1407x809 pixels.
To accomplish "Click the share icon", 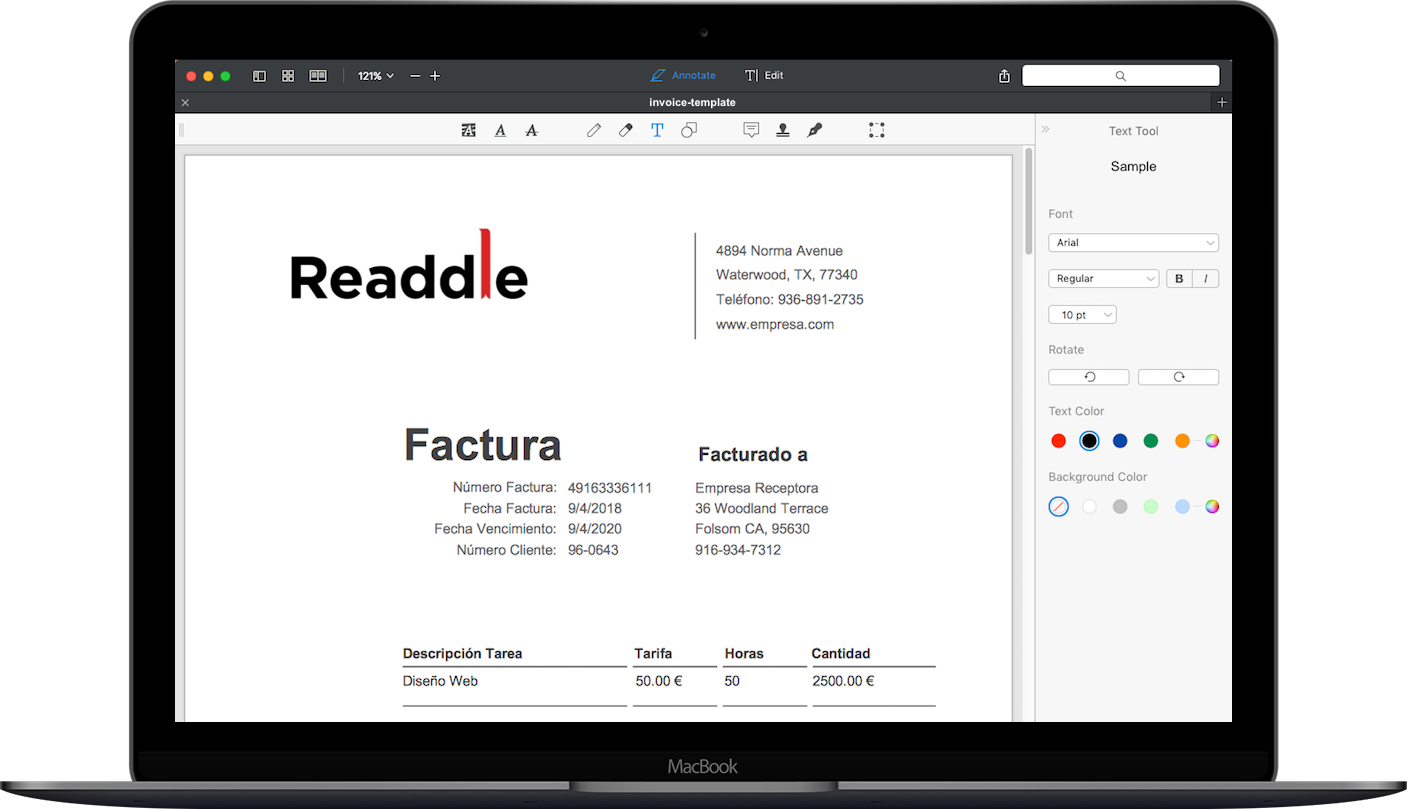I will pos(1004,76).
